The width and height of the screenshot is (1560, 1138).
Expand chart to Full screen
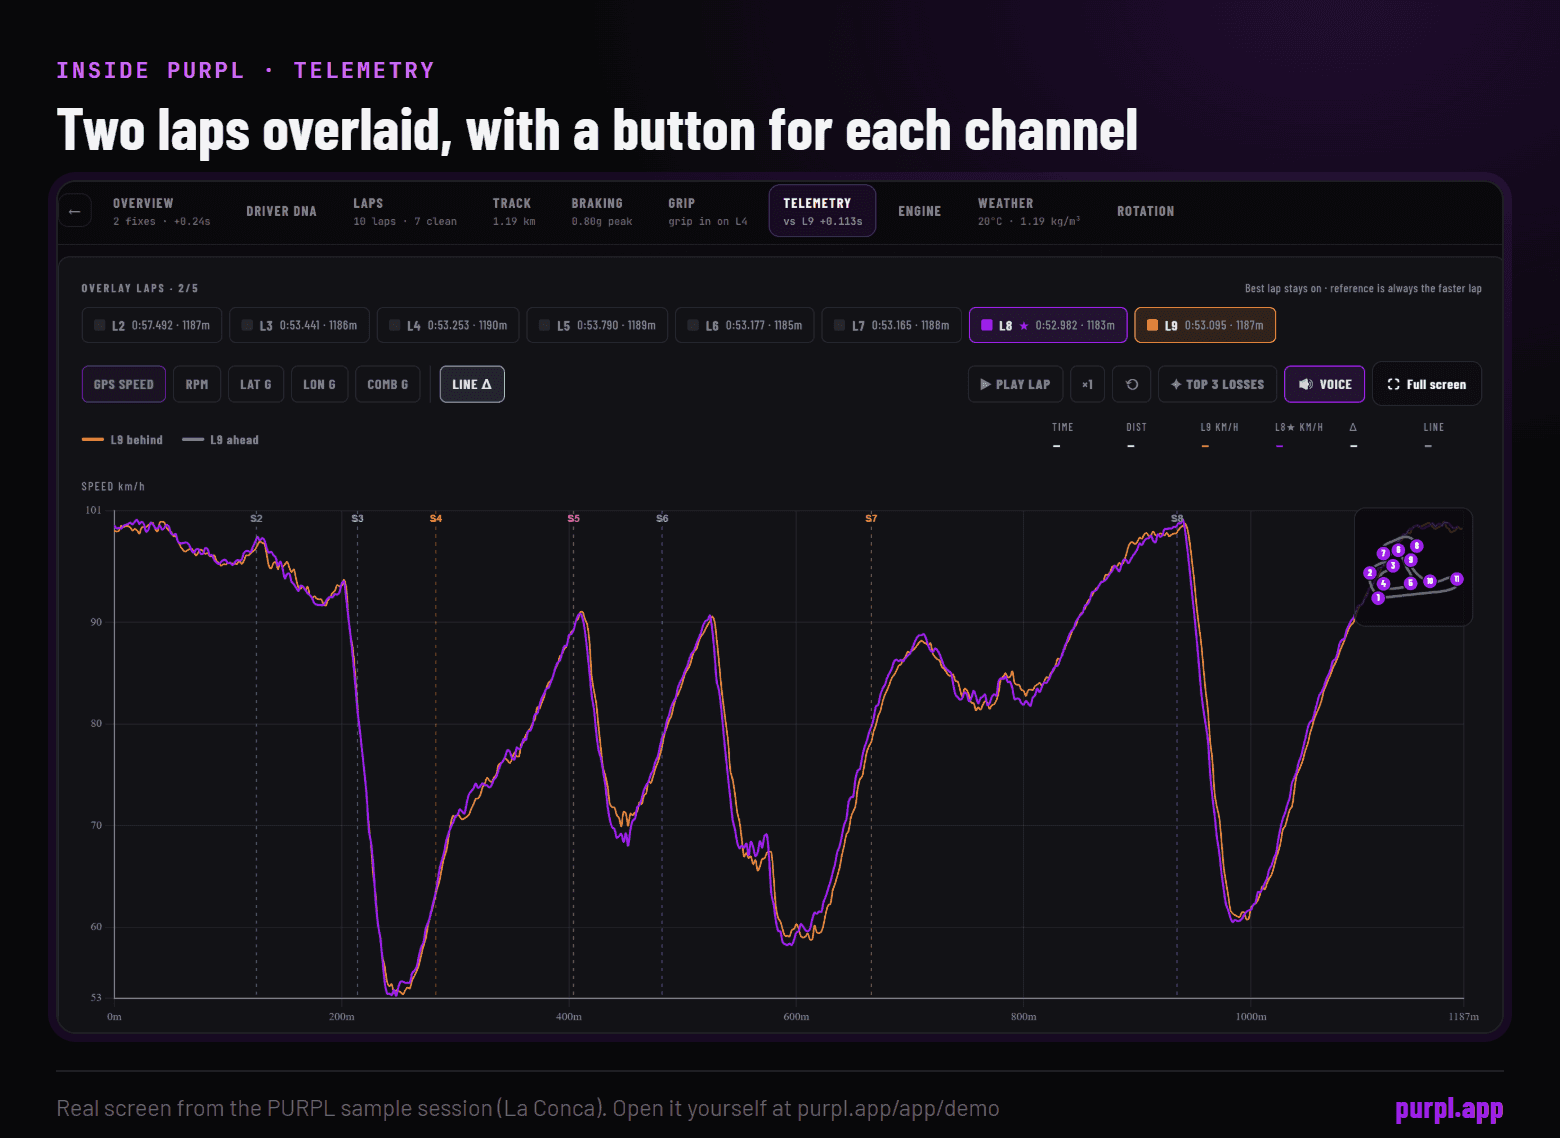point(1427,384)
